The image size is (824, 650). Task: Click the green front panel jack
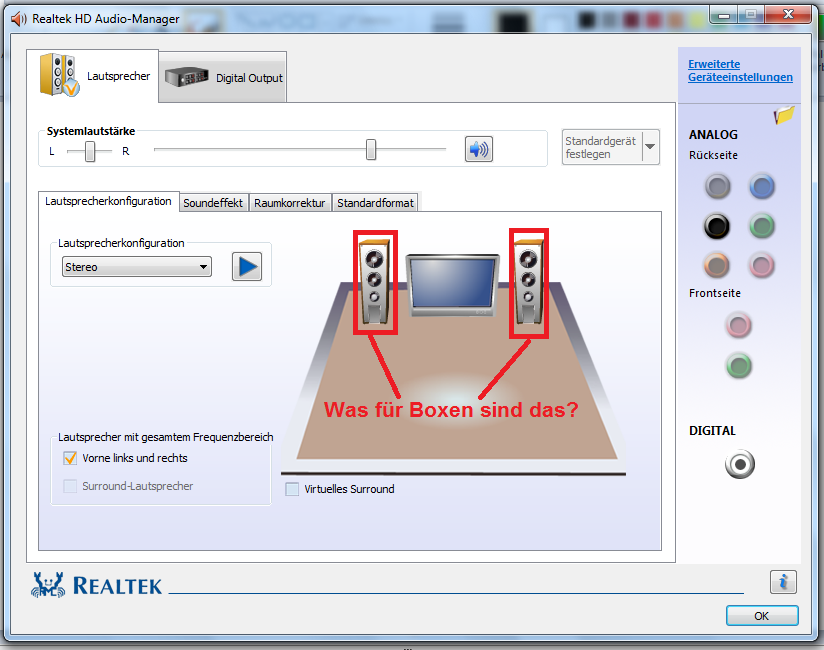point(739,366)
